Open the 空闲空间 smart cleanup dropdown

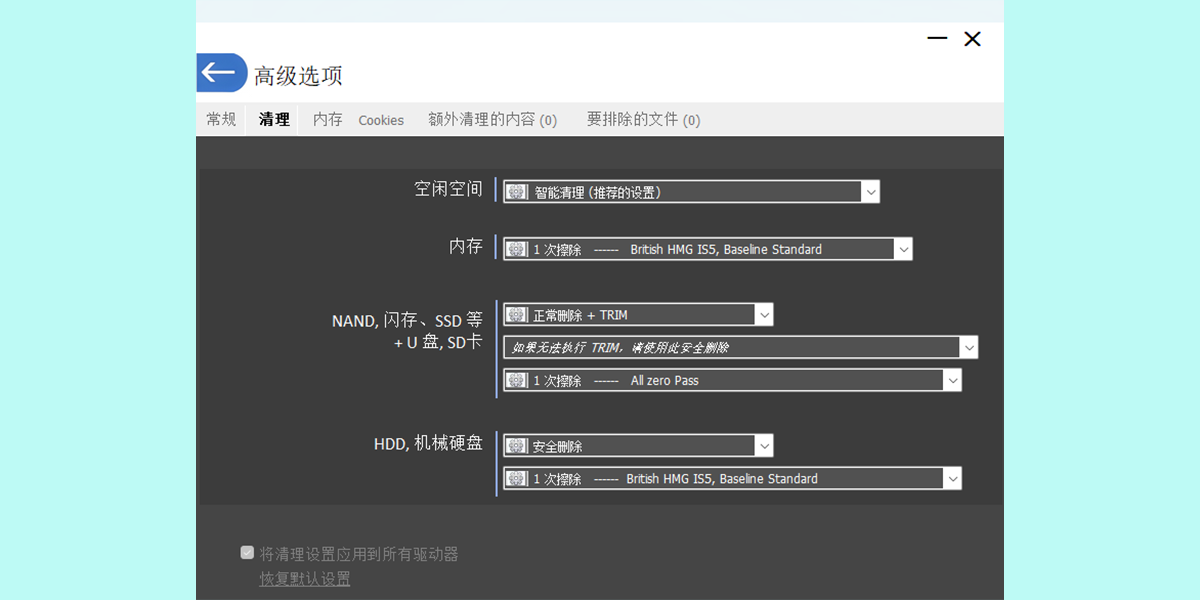coord(870,191)
